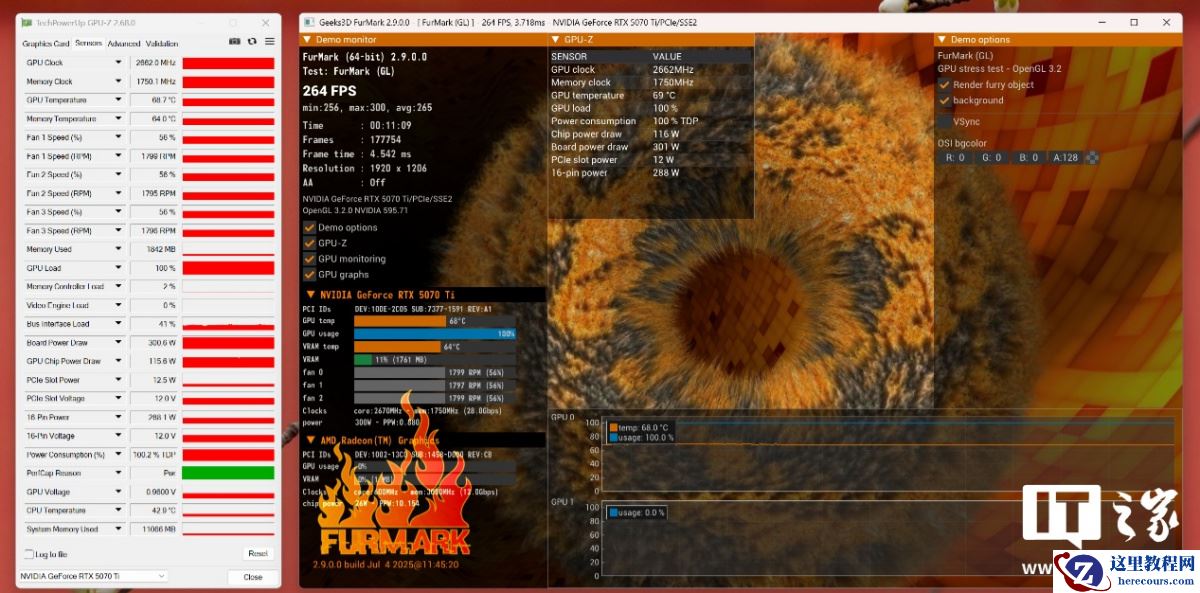Click the Close button in GPU-Z

pyautogui.click(x=253, y=577)
